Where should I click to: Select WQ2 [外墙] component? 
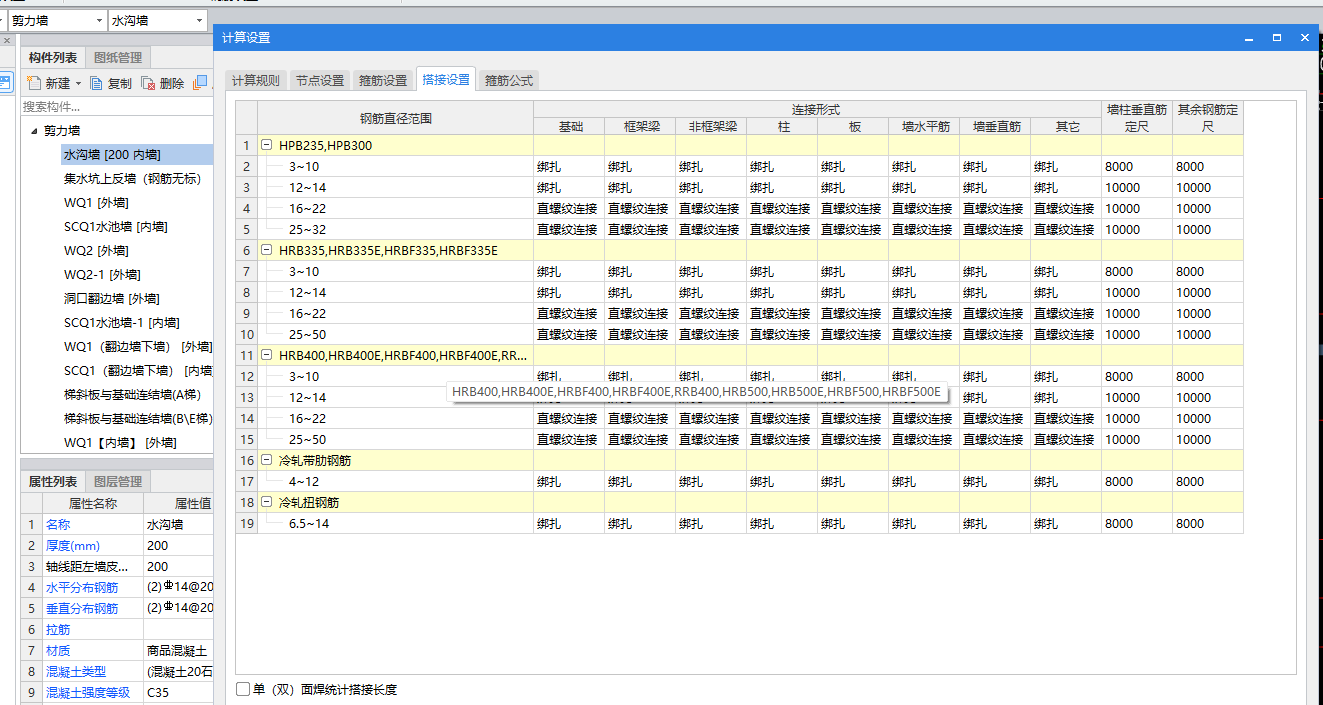tap(95, 251)
